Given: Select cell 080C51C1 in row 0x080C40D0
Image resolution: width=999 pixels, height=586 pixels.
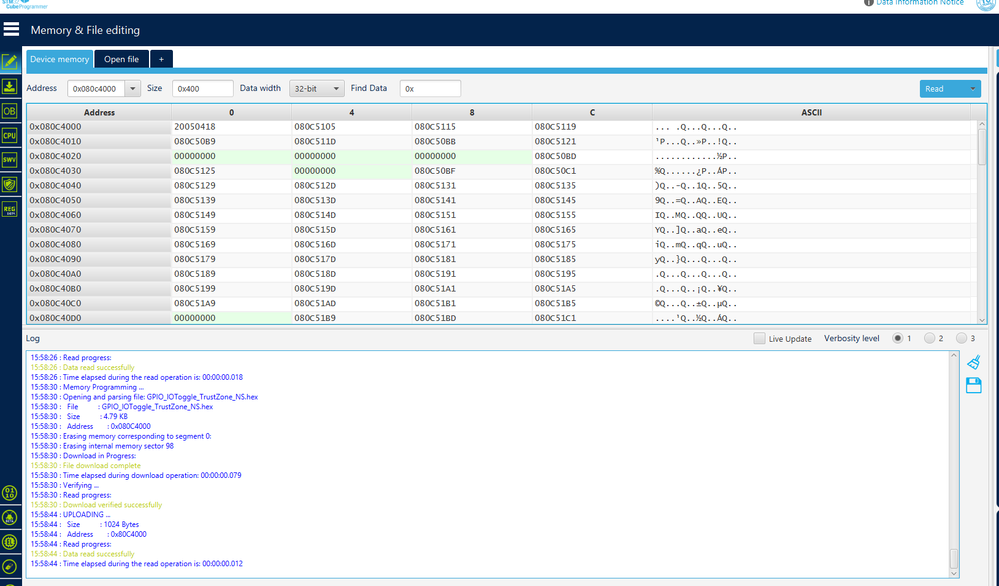Looking at the screenshot, I should pos(592,318).
